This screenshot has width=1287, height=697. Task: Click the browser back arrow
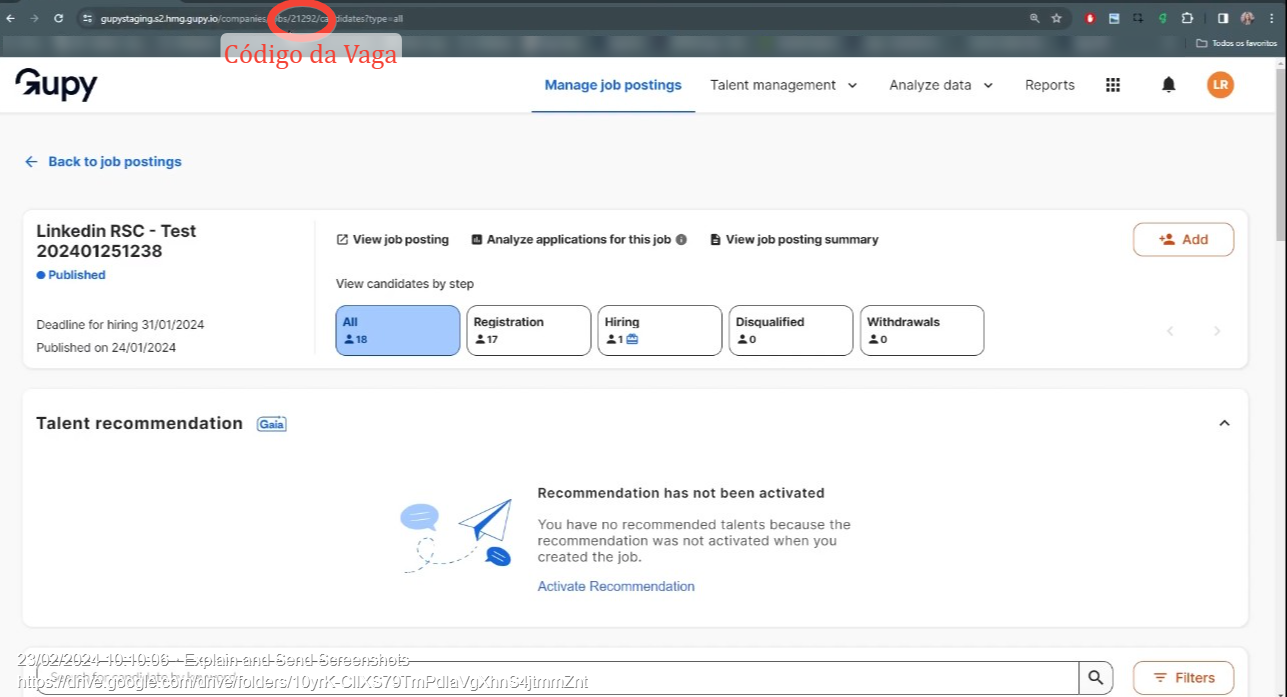click(11, 18)
